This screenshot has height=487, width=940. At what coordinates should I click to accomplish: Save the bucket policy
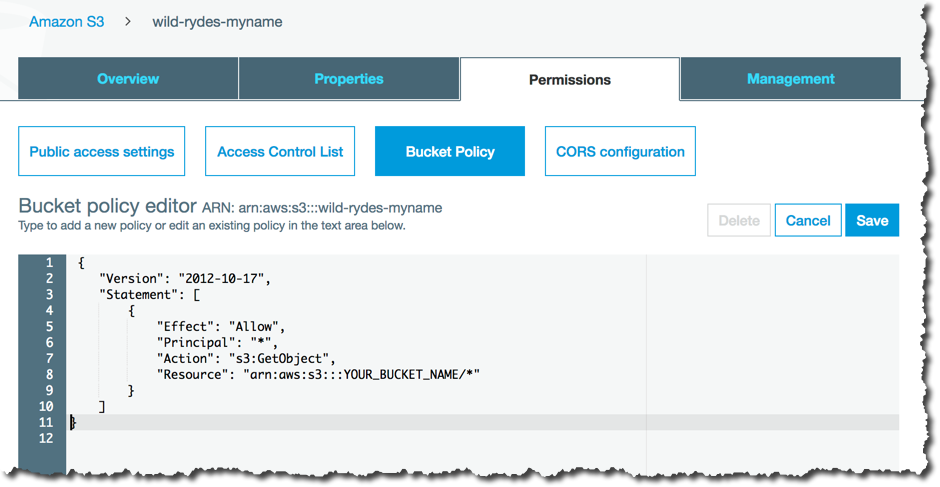[872, 220]
